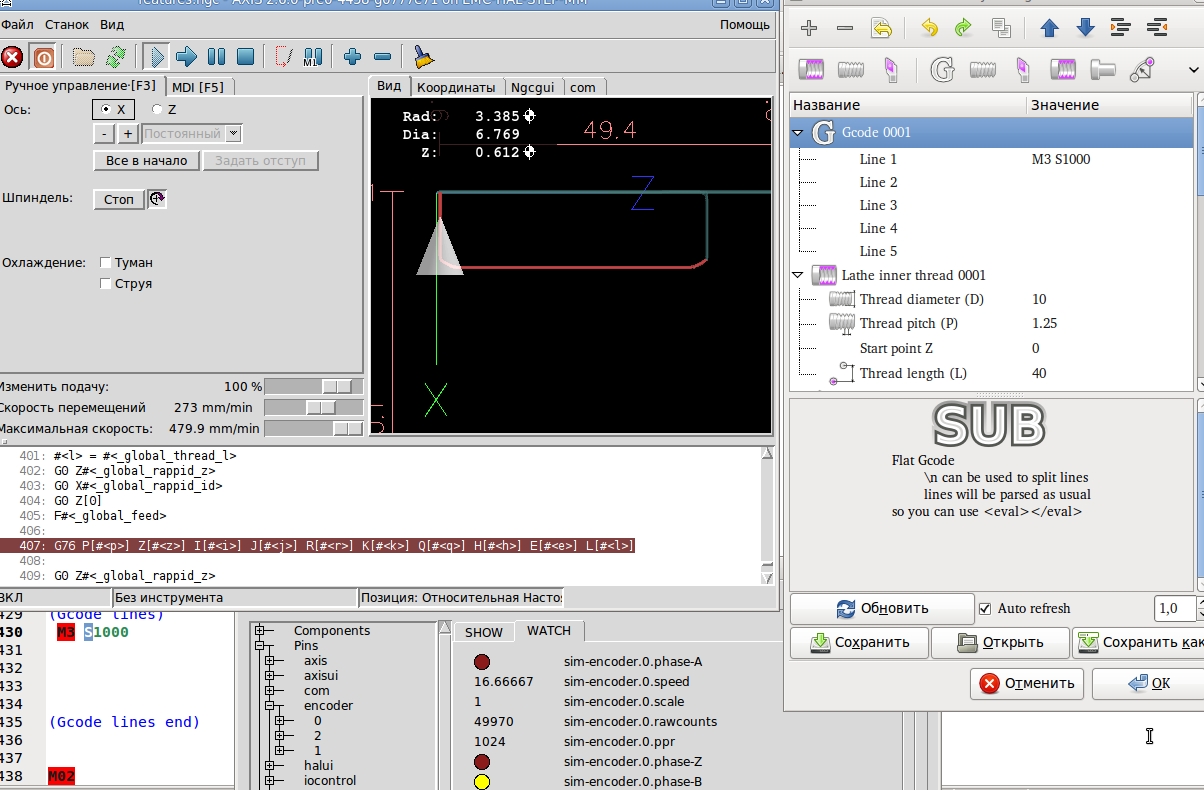Collapse the Gcode 0001 tree node
1204x790 pixels.
(798, 132)
